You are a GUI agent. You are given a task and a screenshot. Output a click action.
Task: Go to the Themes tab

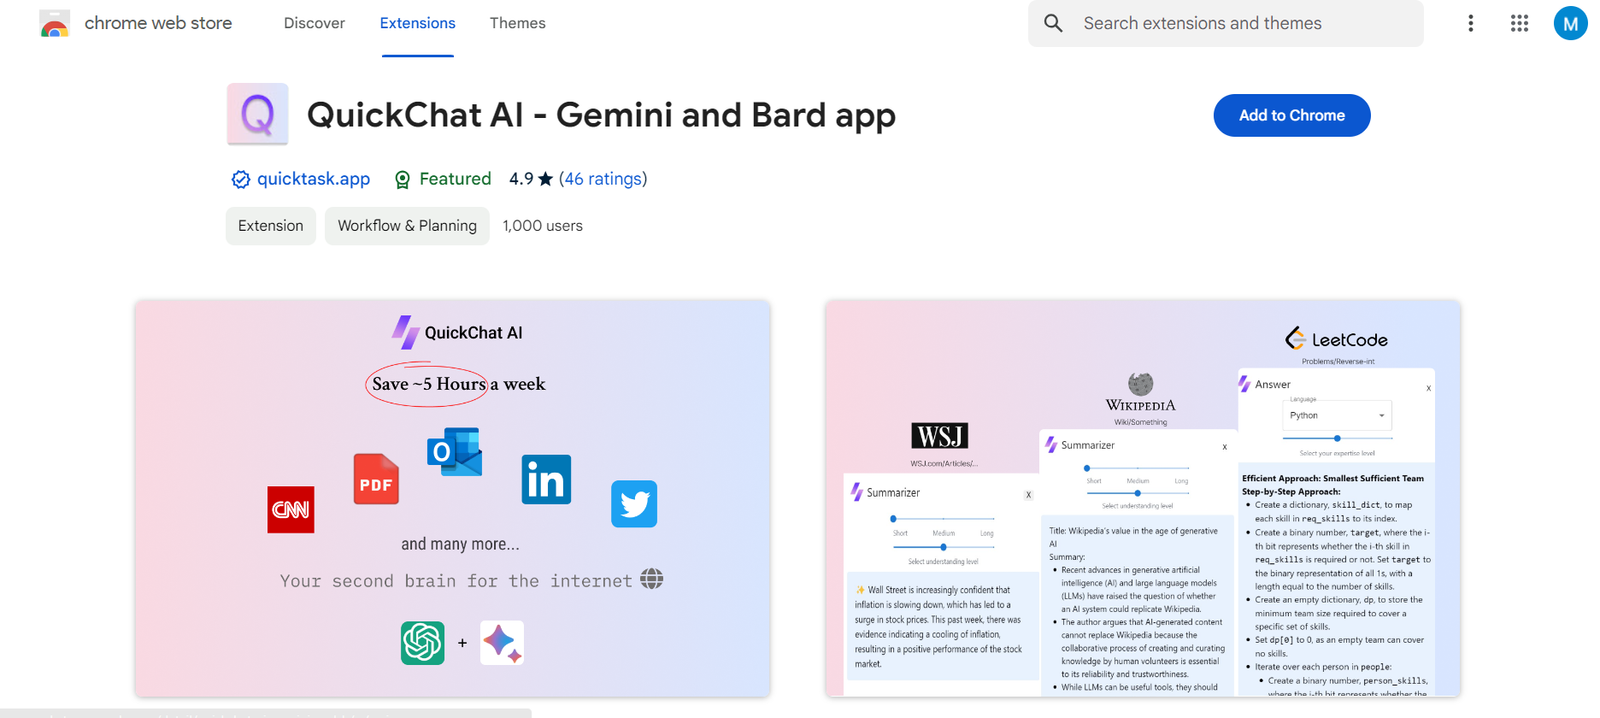(x=517, y=23)
